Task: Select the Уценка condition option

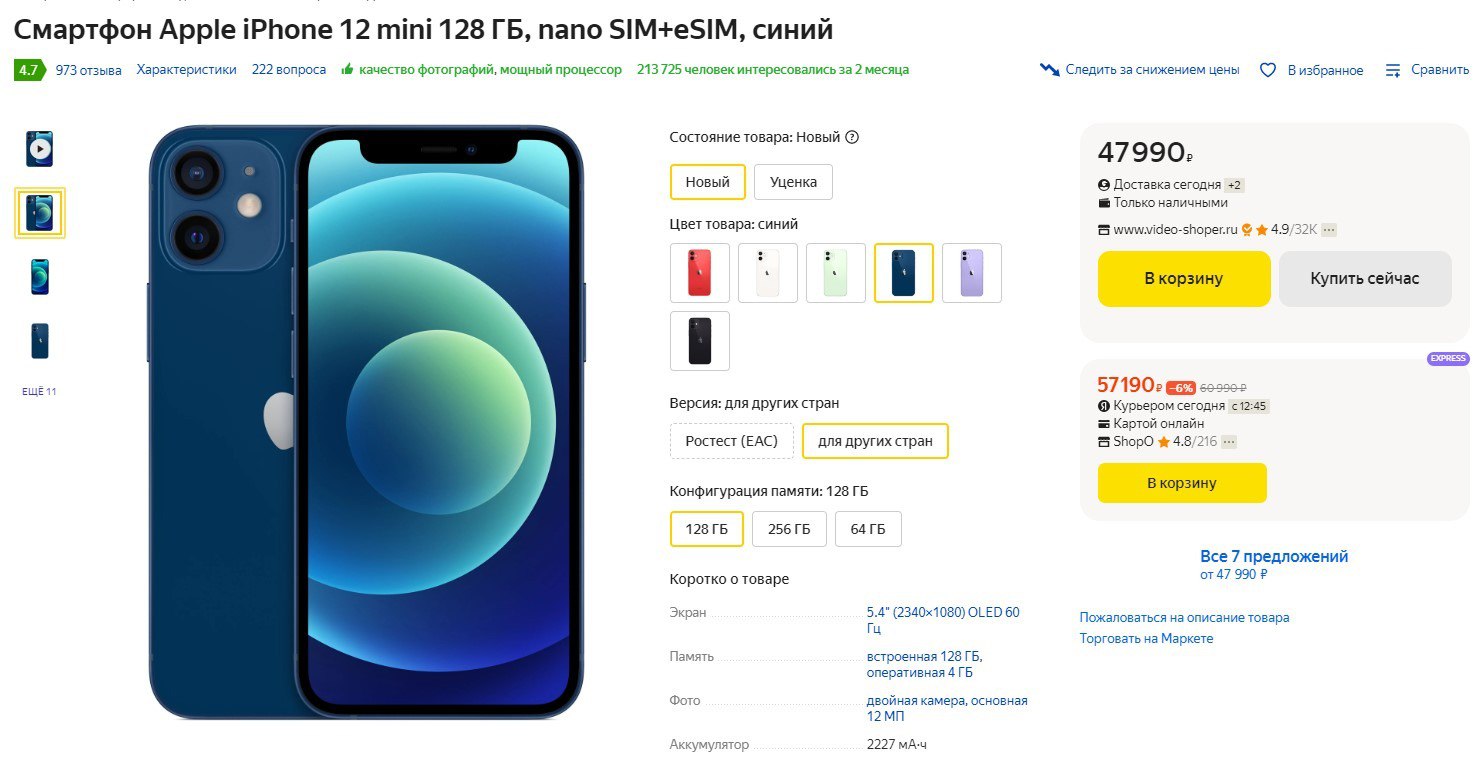Action: (793, 182)
